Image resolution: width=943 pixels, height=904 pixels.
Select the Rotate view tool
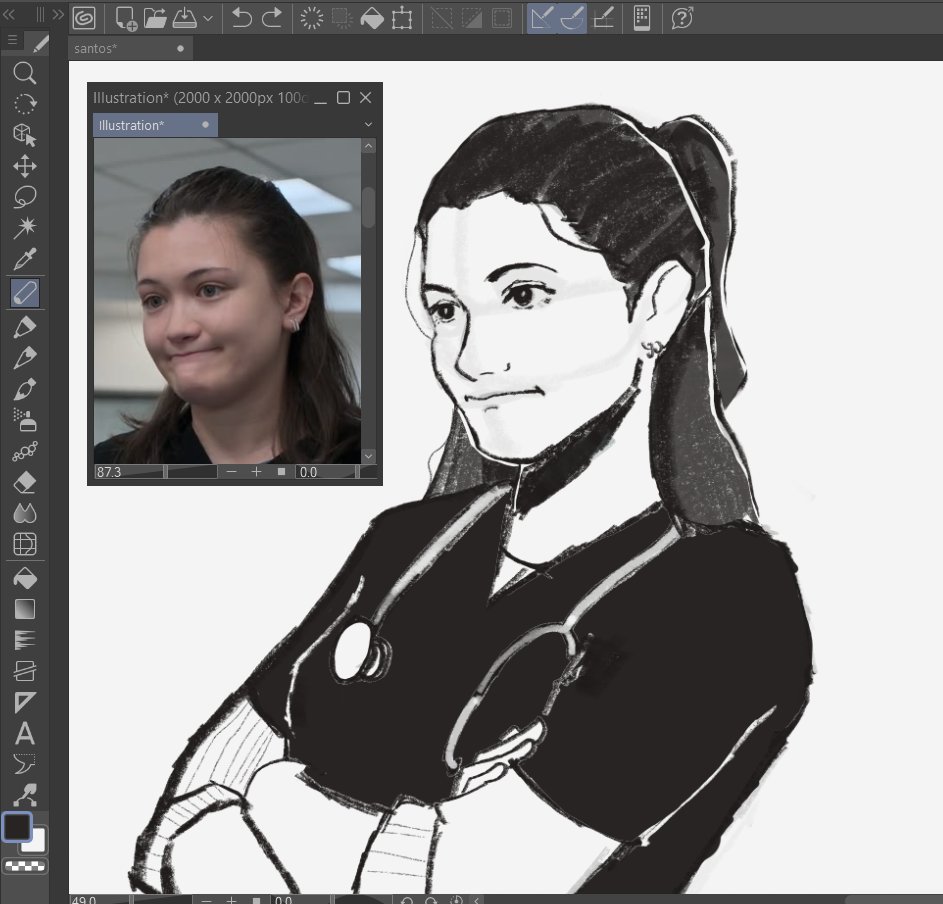coord(25,104)
